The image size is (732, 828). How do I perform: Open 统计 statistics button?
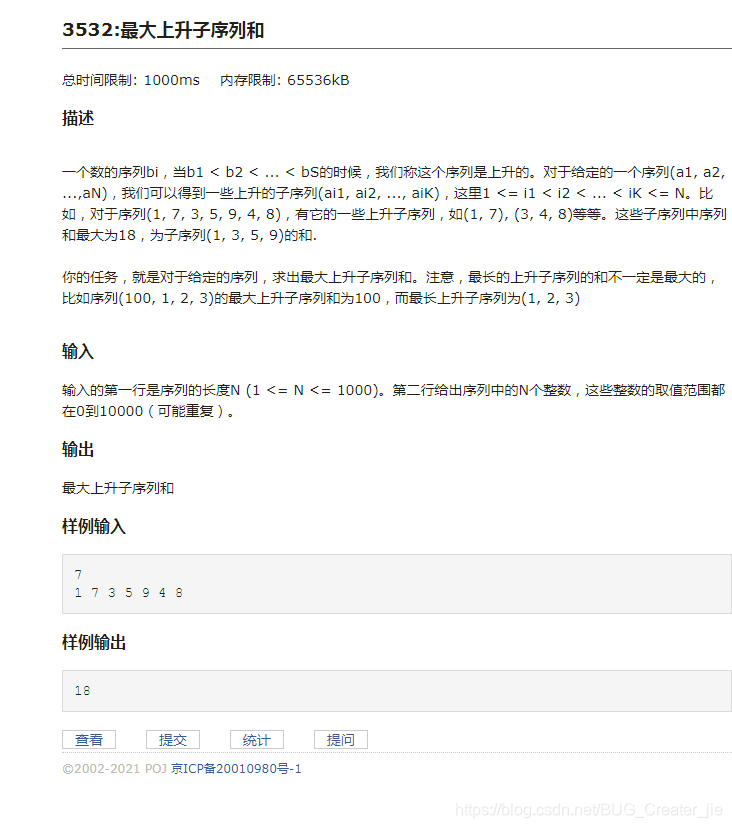click(x=257, y=739)
